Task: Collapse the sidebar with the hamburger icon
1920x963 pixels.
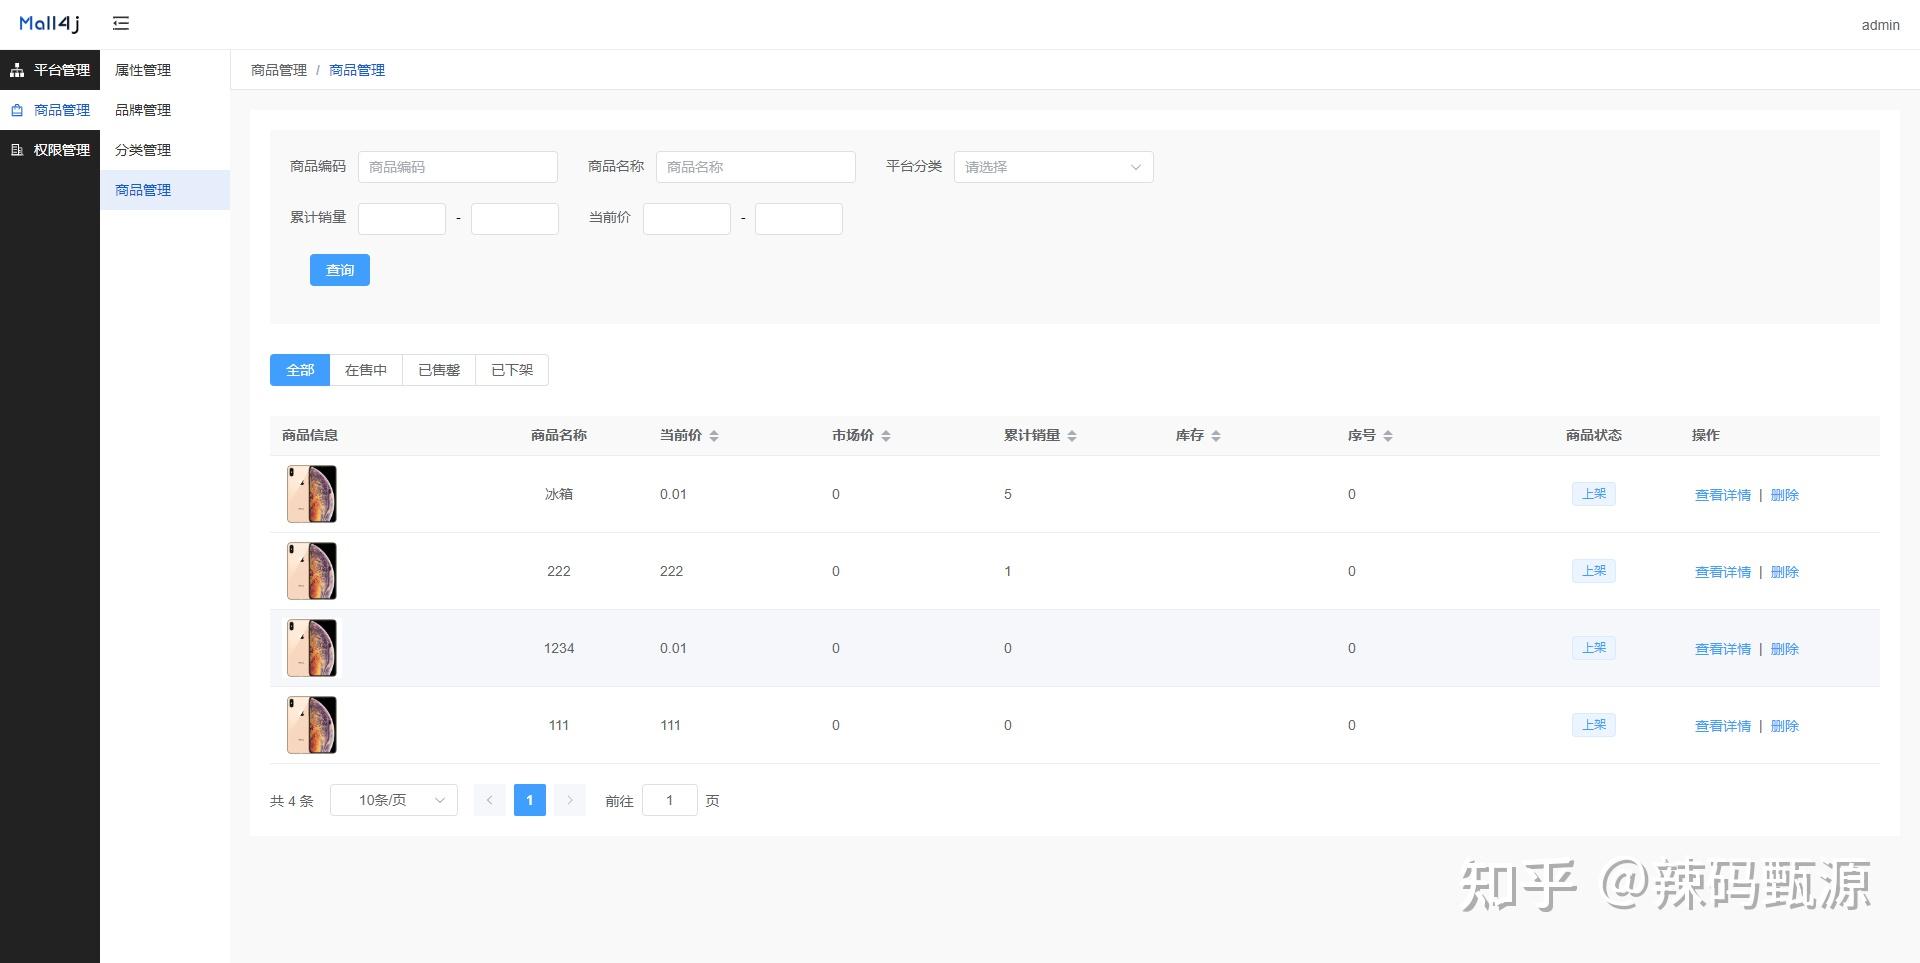Action: (121, 22)
